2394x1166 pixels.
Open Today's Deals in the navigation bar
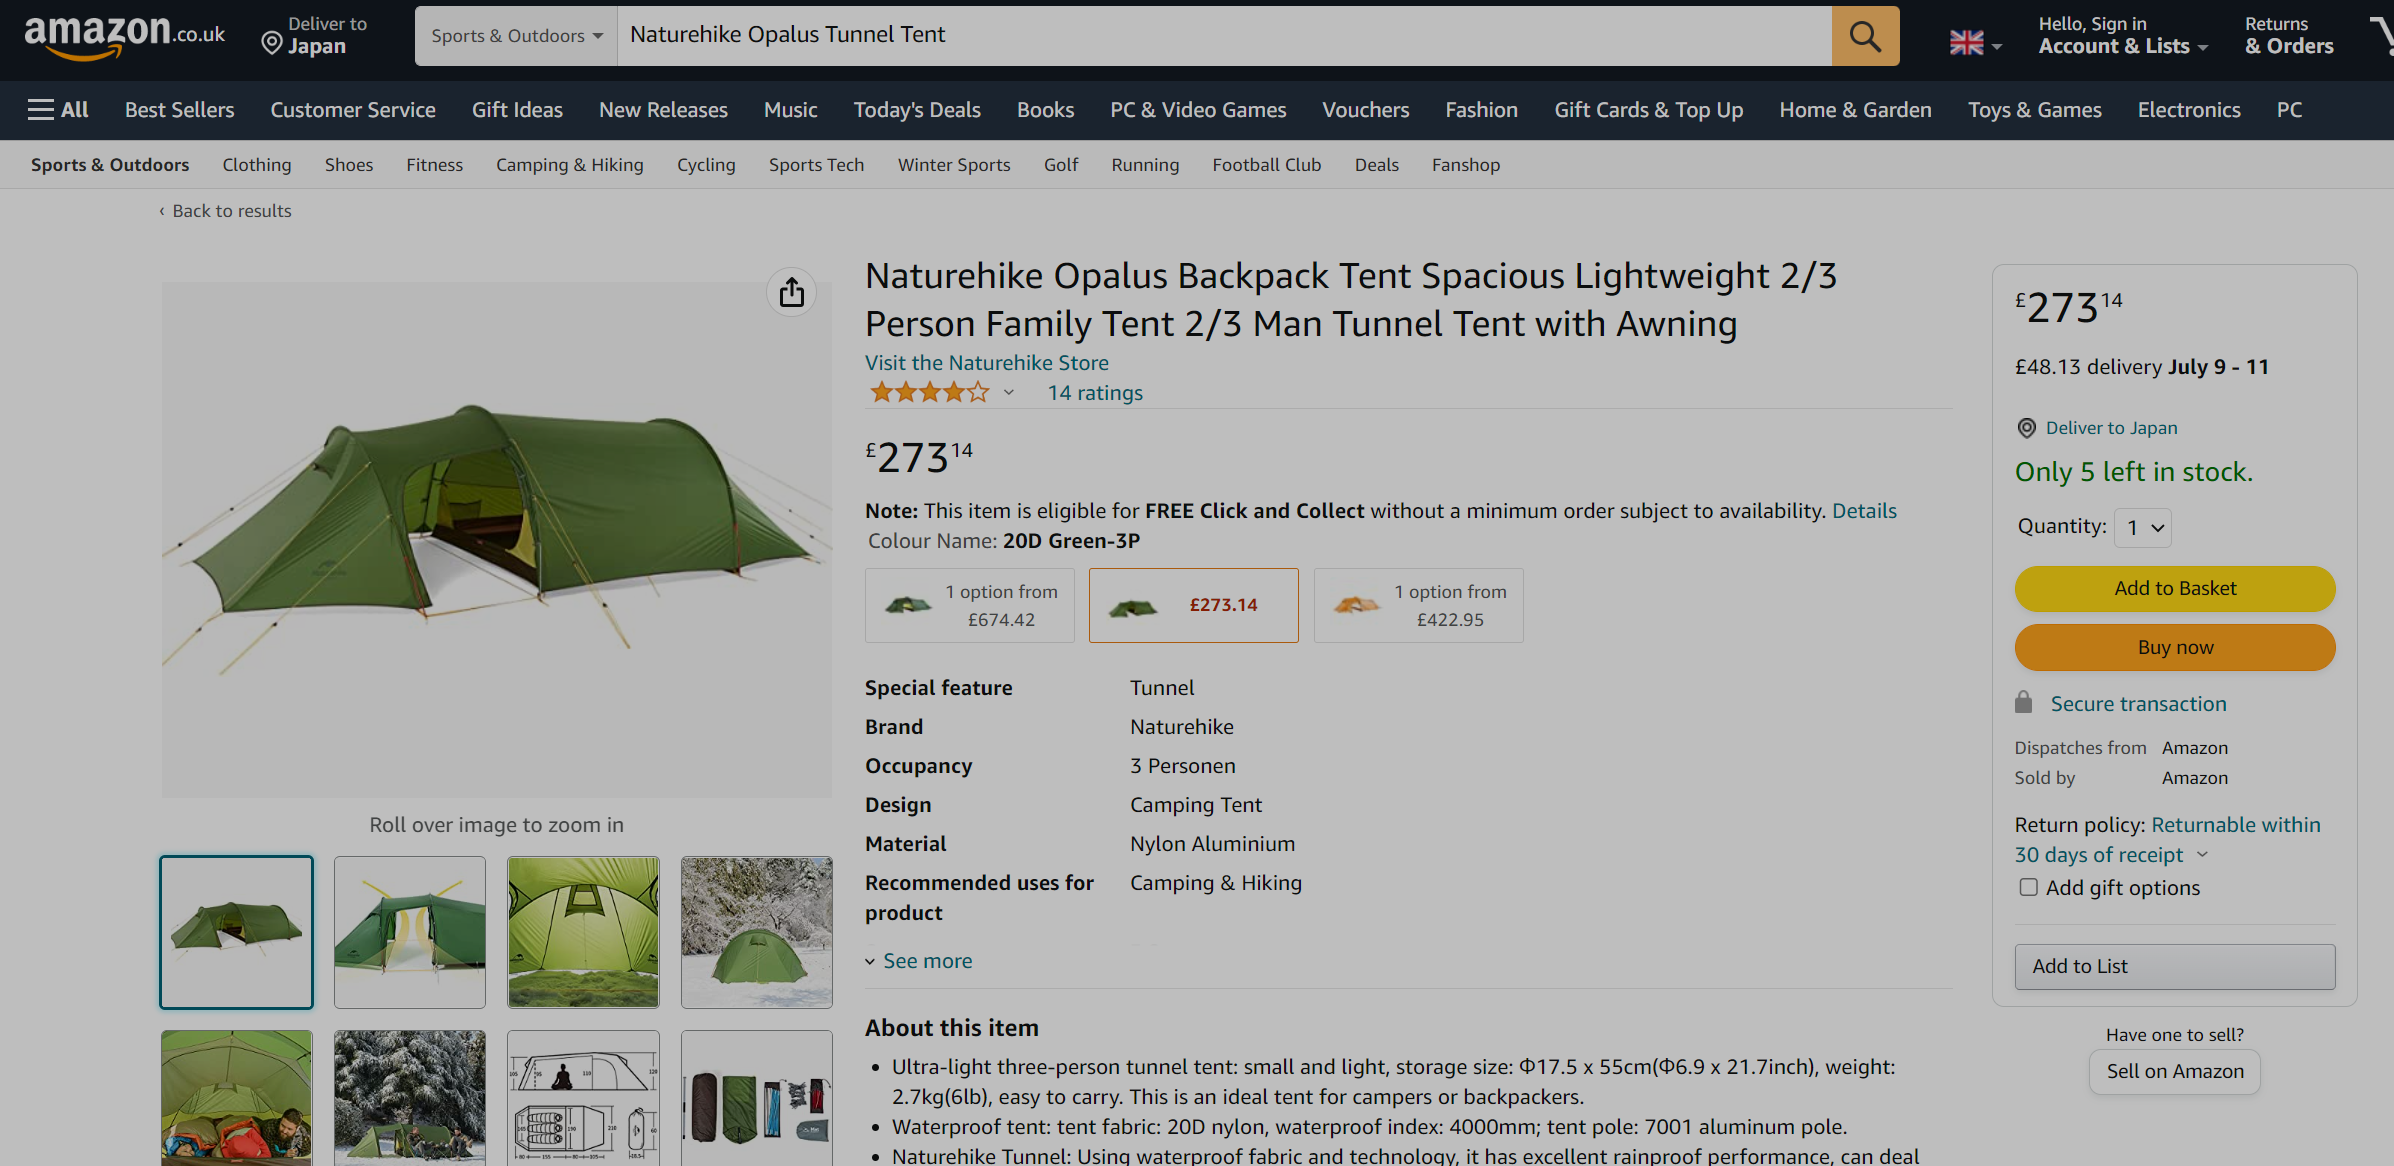(916, 110)
